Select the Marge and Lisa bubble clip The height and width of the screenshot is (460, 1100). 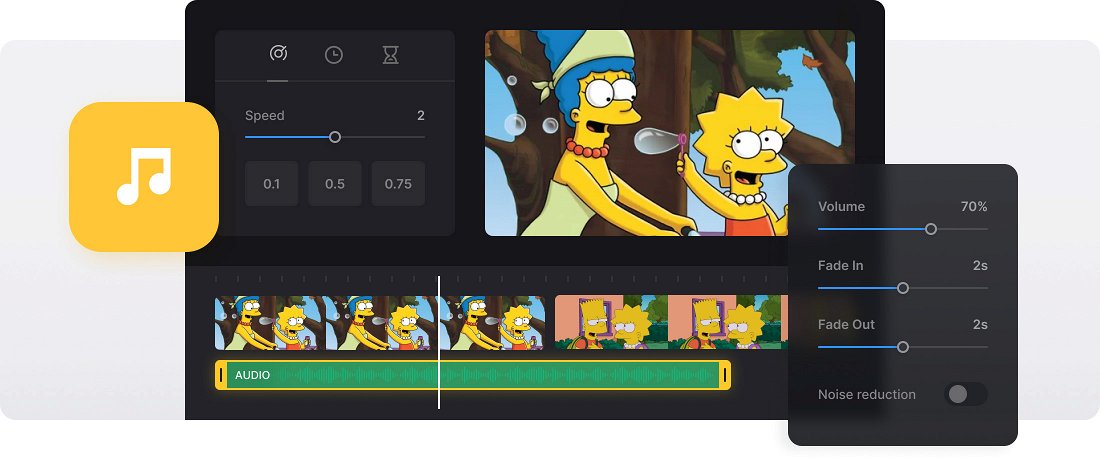pyautogui.click(x=380, y=323)
